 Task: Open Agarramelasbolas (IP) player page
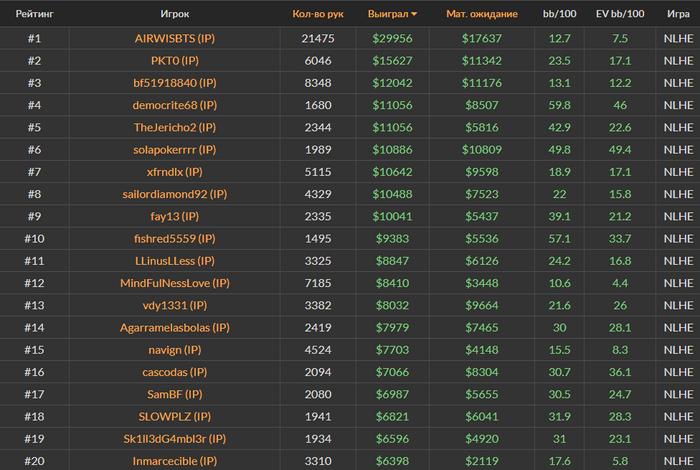175,328
